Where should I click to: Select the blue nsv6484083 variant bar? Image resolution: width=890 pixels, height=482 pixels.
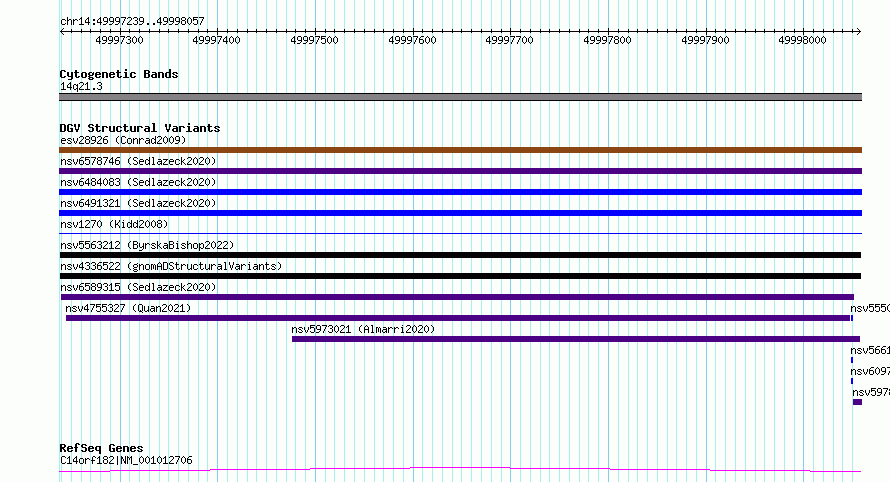click(x=460, y=192)
